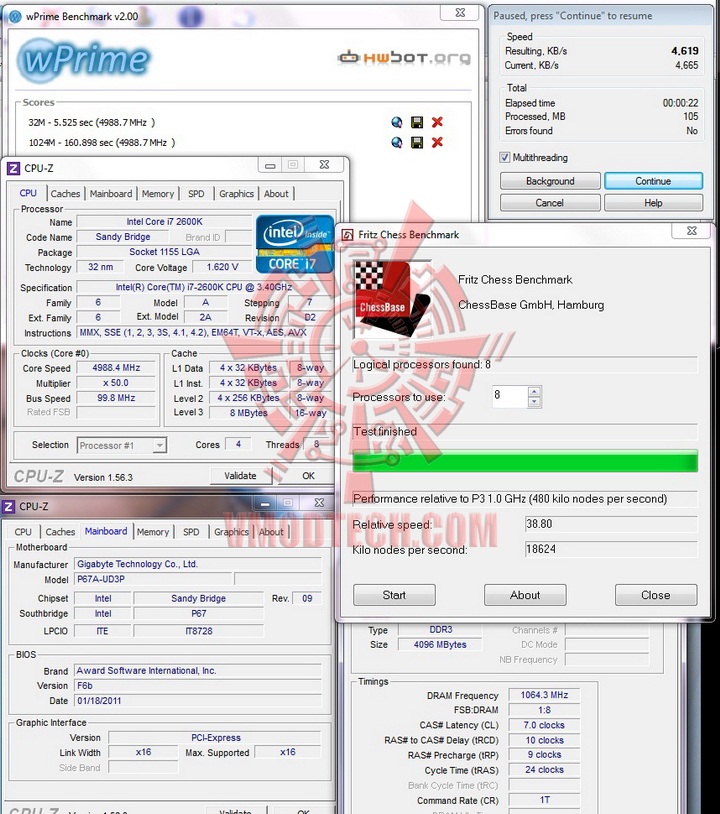Click the DRAM Frequency value 1064.3 MHz
The height and width of the screenshot is (814, 720).
pos(544,695)
